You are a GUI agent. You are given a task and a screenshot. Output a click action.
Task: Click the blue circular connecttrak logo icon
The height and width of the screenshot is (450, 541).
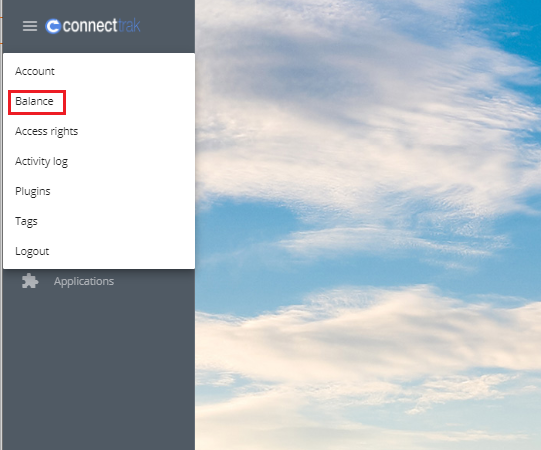[x=53, y=26]
